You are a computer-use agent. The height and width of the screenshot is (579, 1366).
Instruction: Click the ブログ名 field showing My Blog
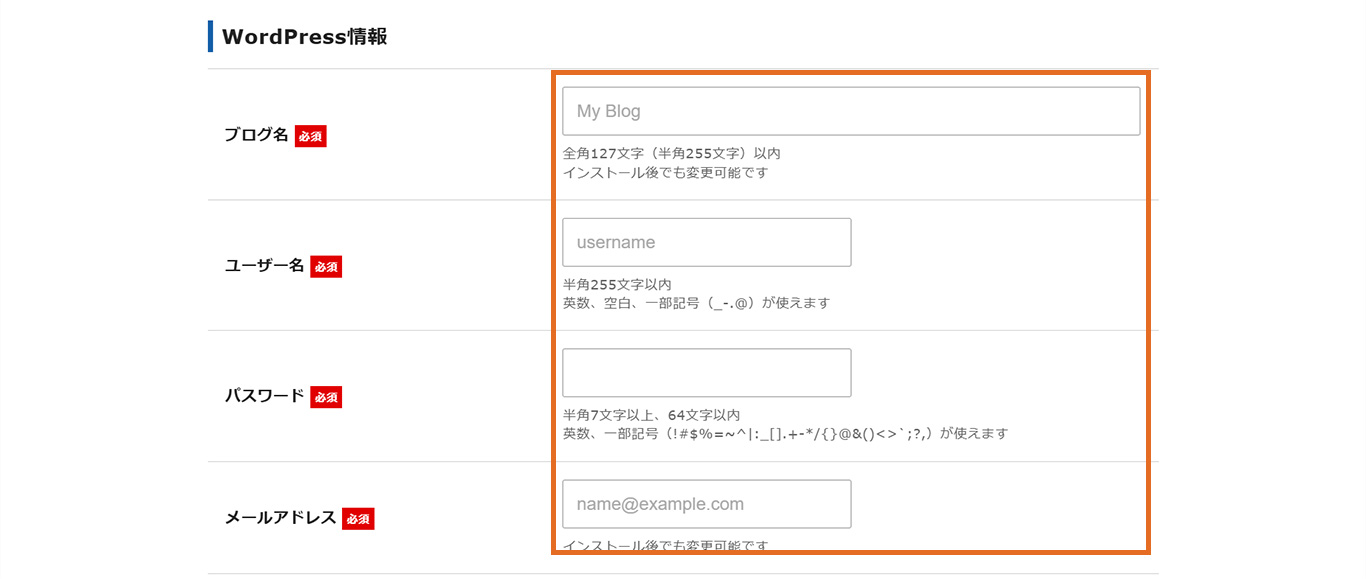tap(851, 111)
